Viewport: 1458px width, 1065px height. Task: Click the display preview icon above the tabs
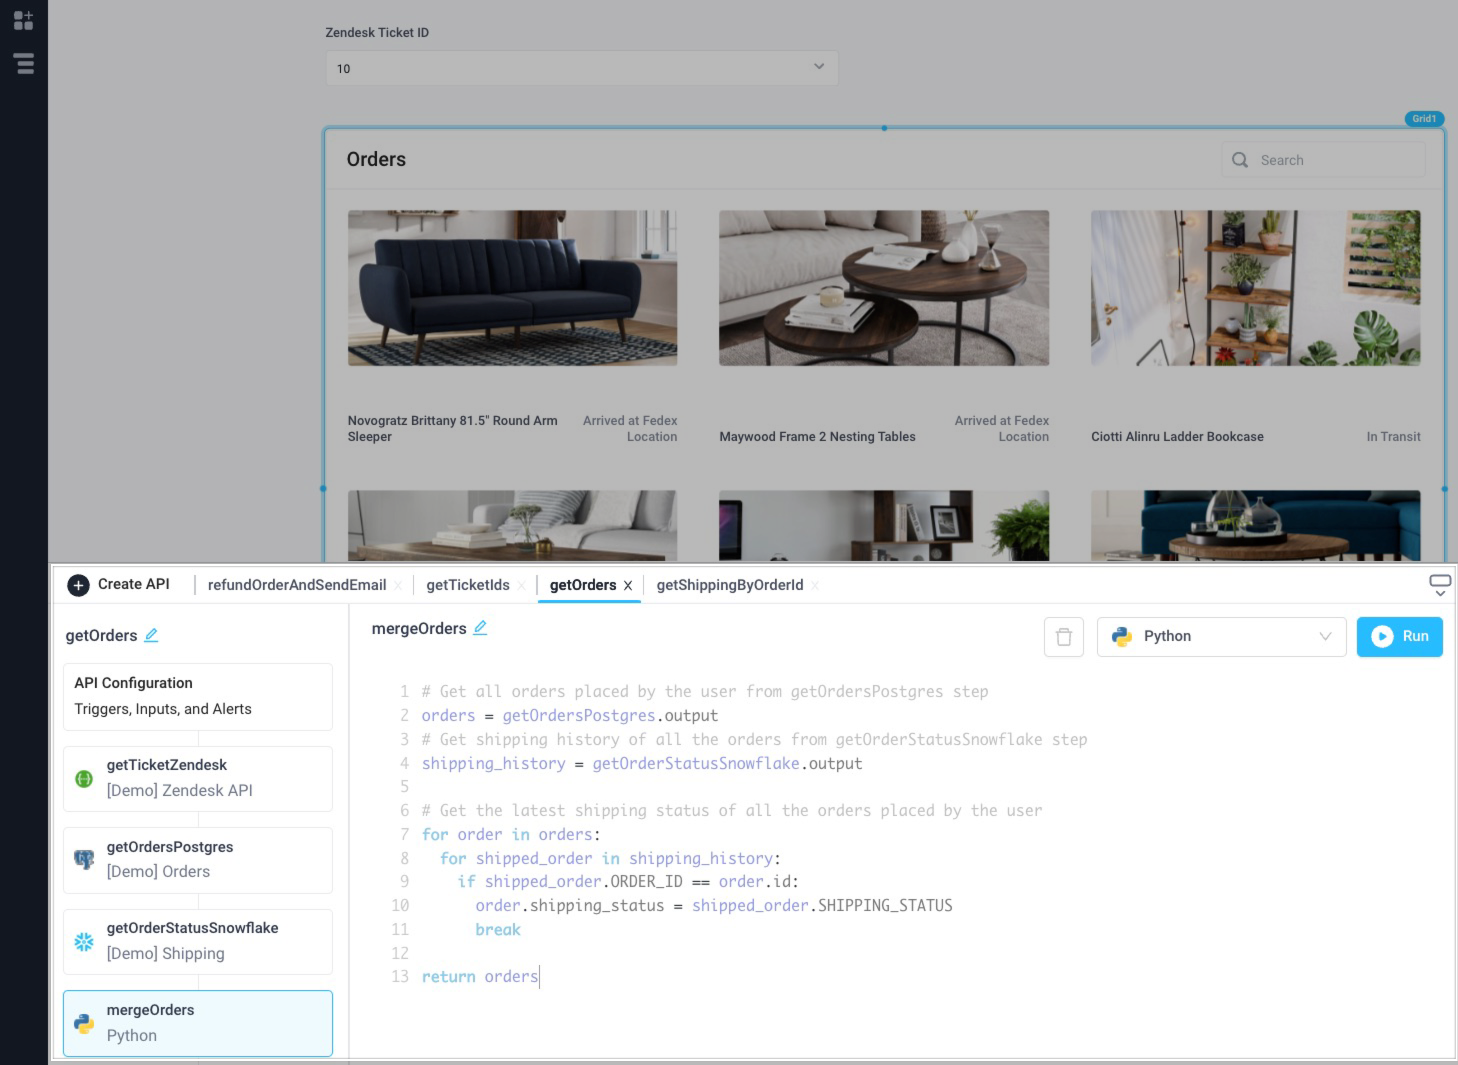1440,578
